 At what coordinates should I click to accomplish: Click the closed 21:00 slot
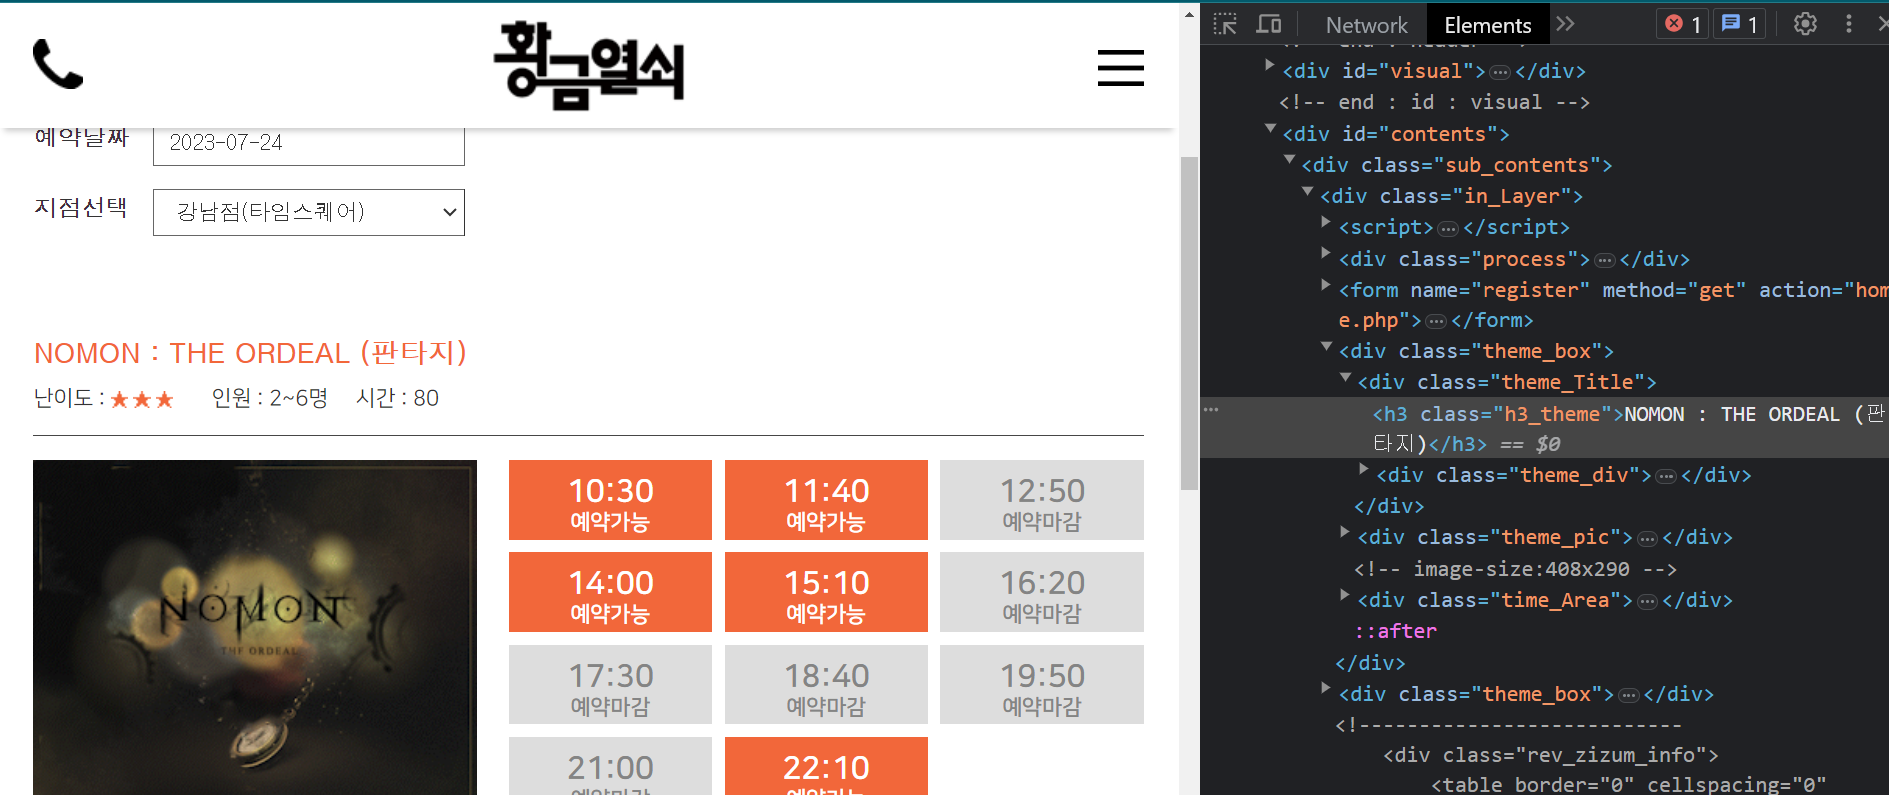coord(610,766)
